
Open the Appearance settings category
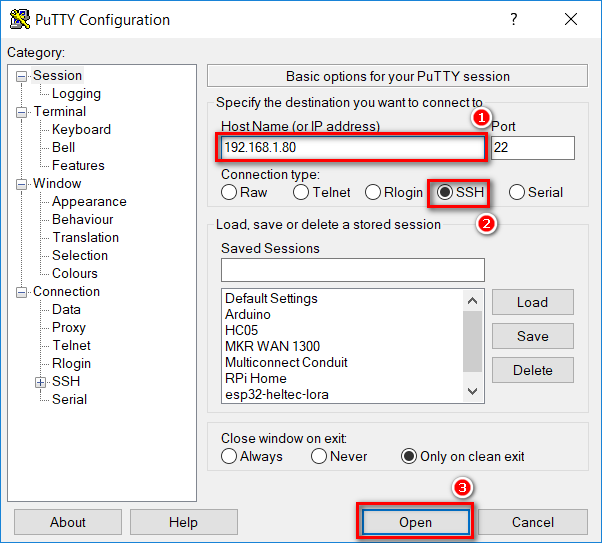click(x=89, y=202)
